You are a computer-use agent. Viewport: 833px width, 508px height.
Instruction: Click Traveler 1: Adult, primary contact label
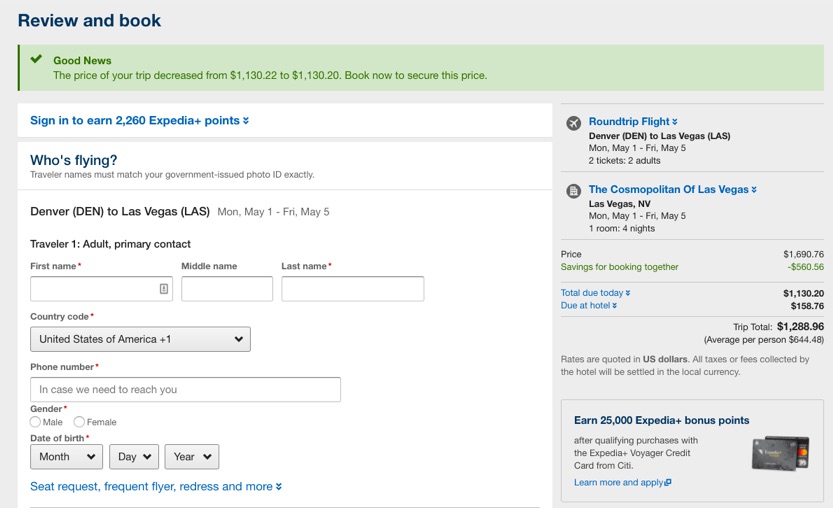[110, 244]
